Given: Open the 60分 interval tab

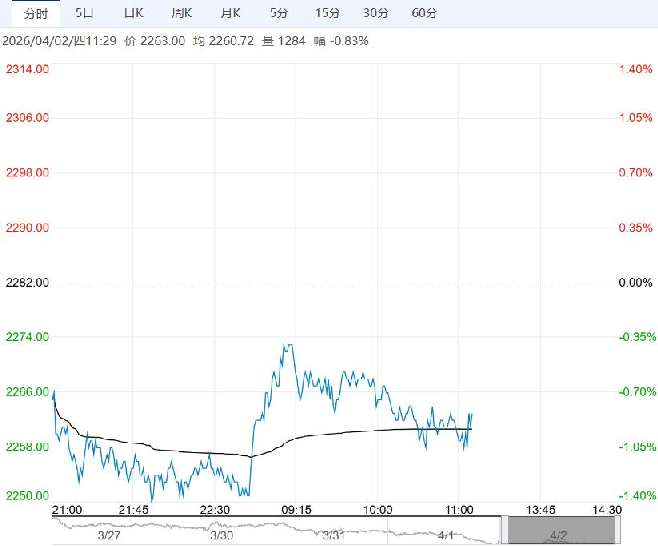Looking at the screenshot, I should (424, 13).
